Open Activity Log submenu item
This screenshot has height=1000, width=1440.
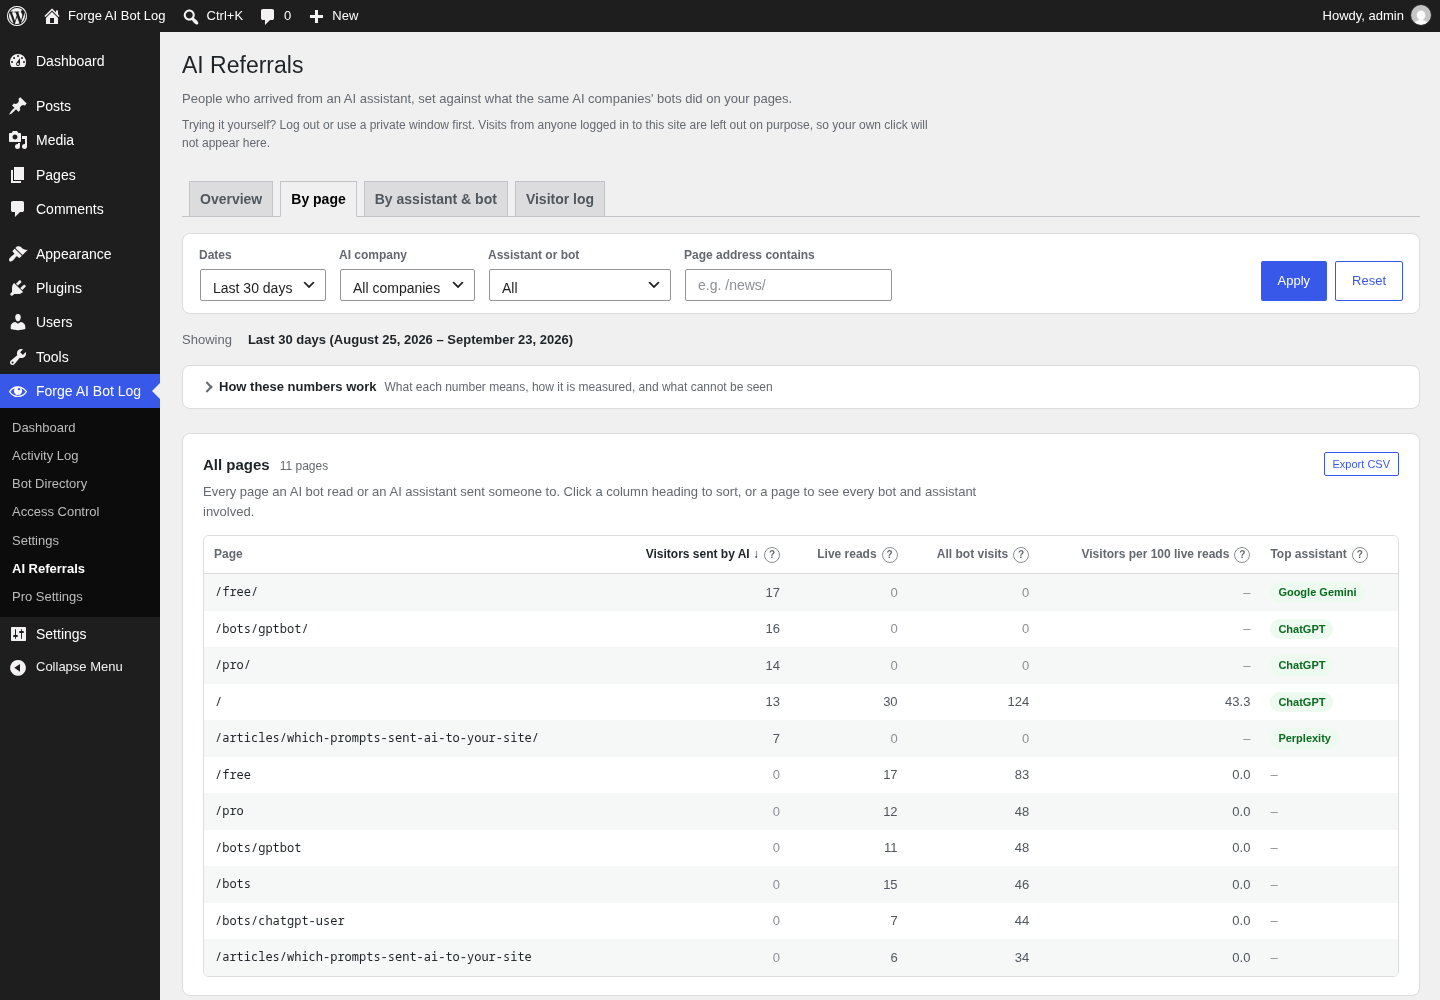pyautogui.click(x=45, y=456)
